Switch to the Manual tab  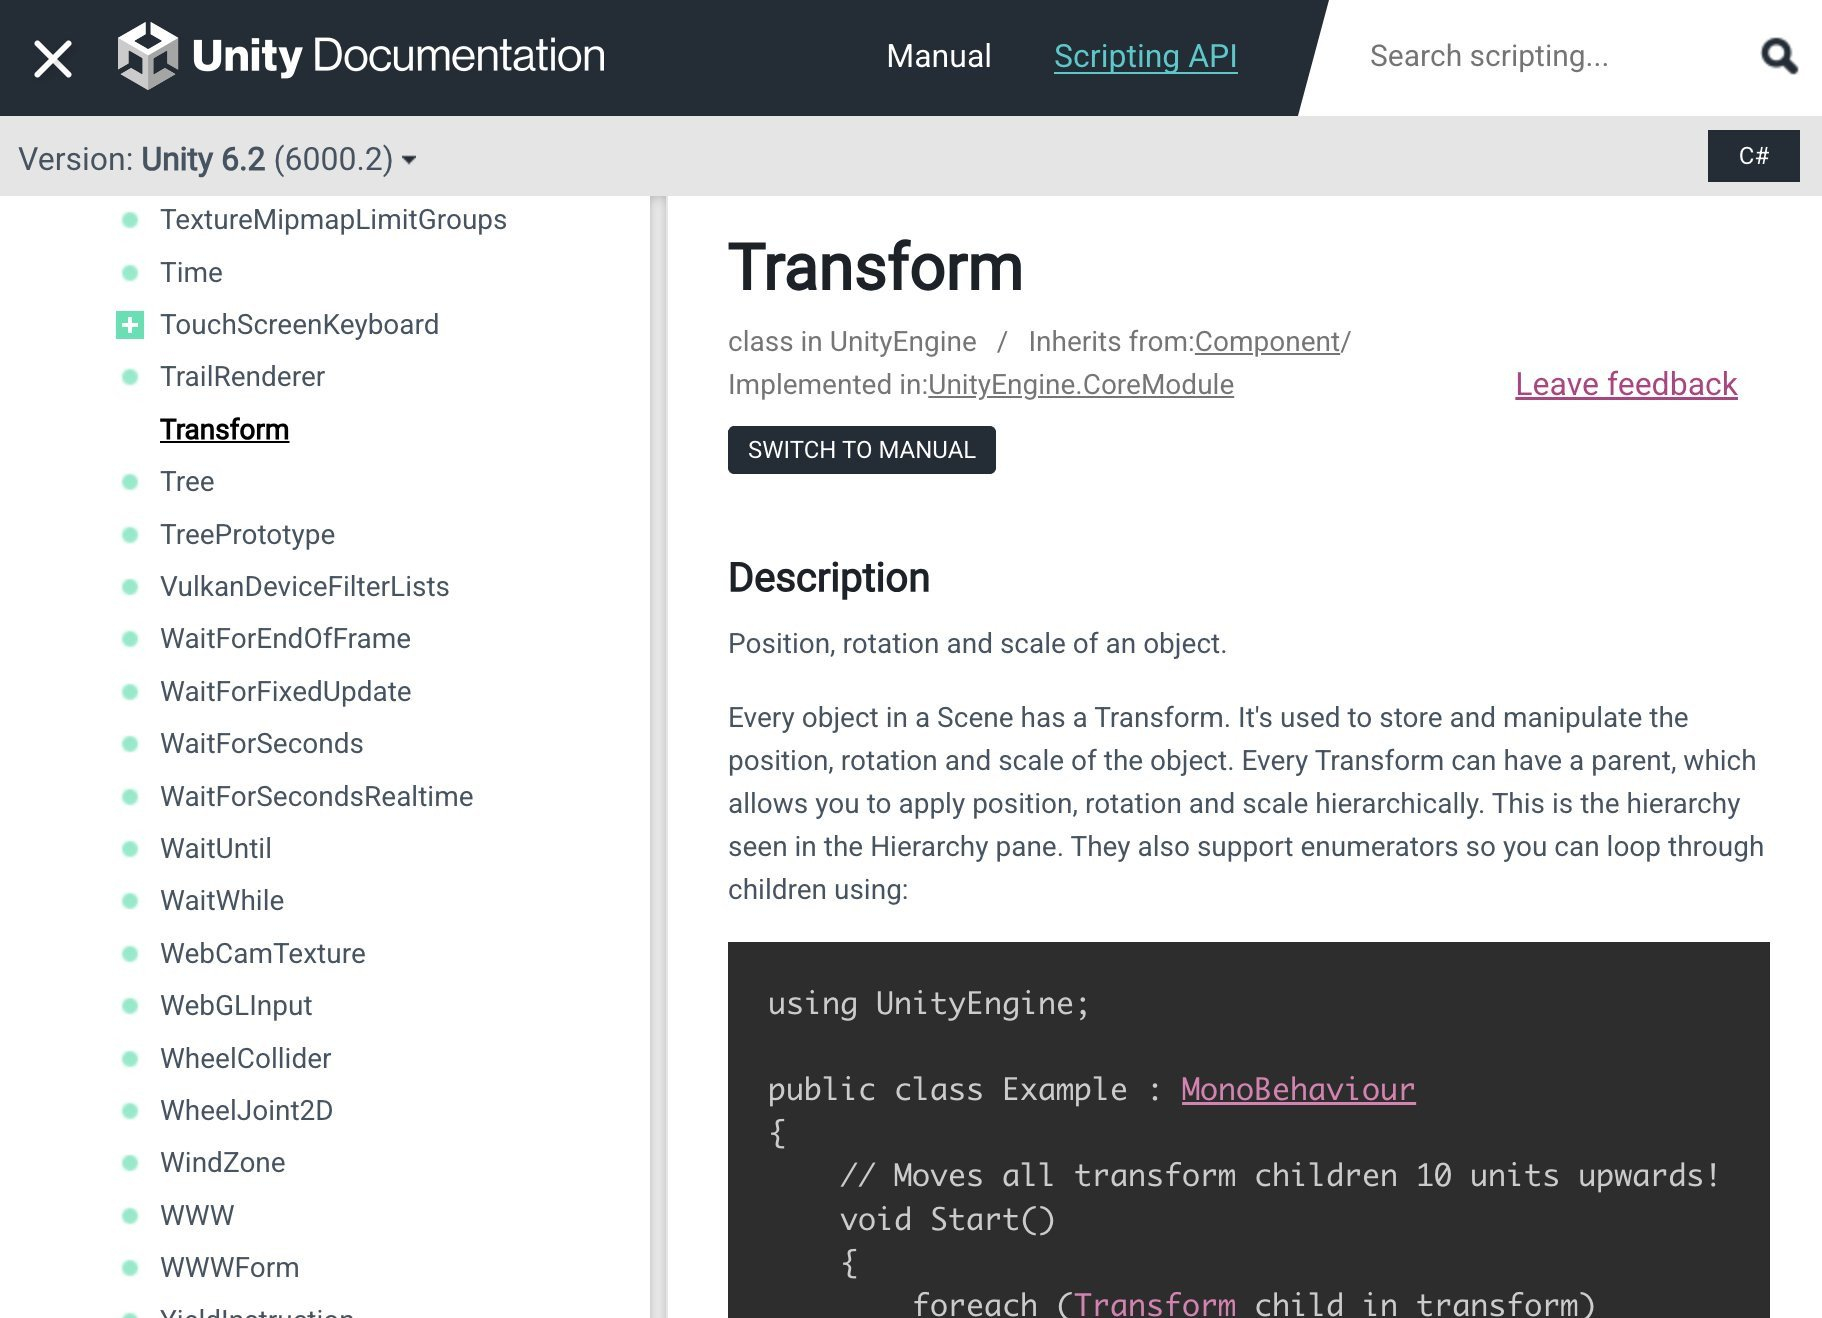pos(938,56)
